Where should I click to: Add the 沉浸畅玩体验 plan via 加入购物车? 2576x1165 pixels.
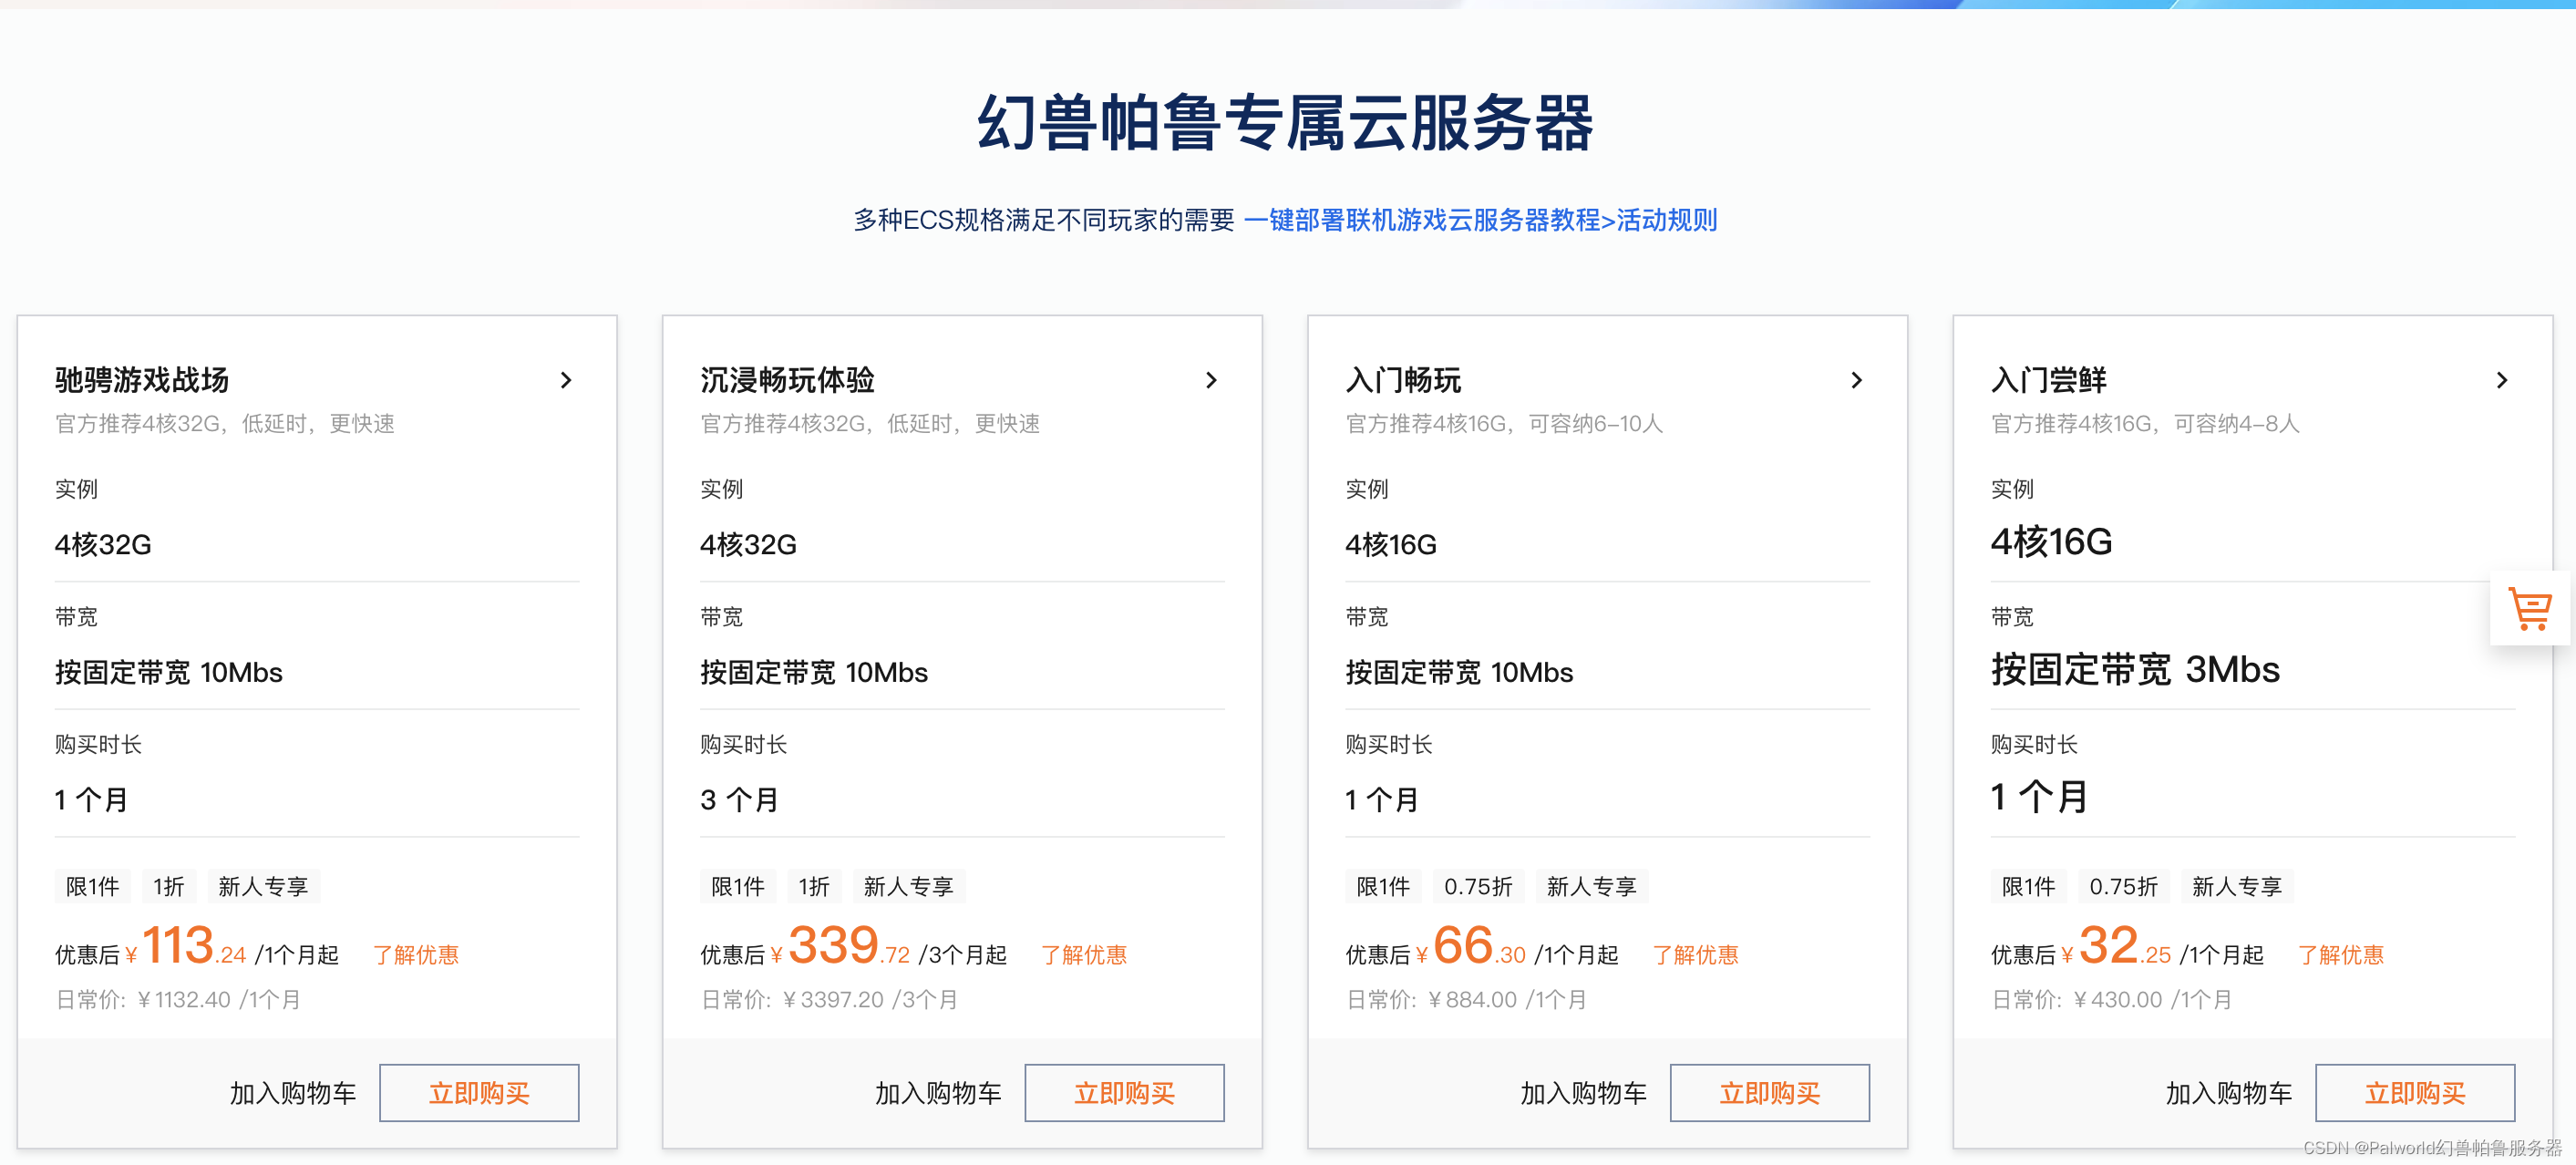938,1093
